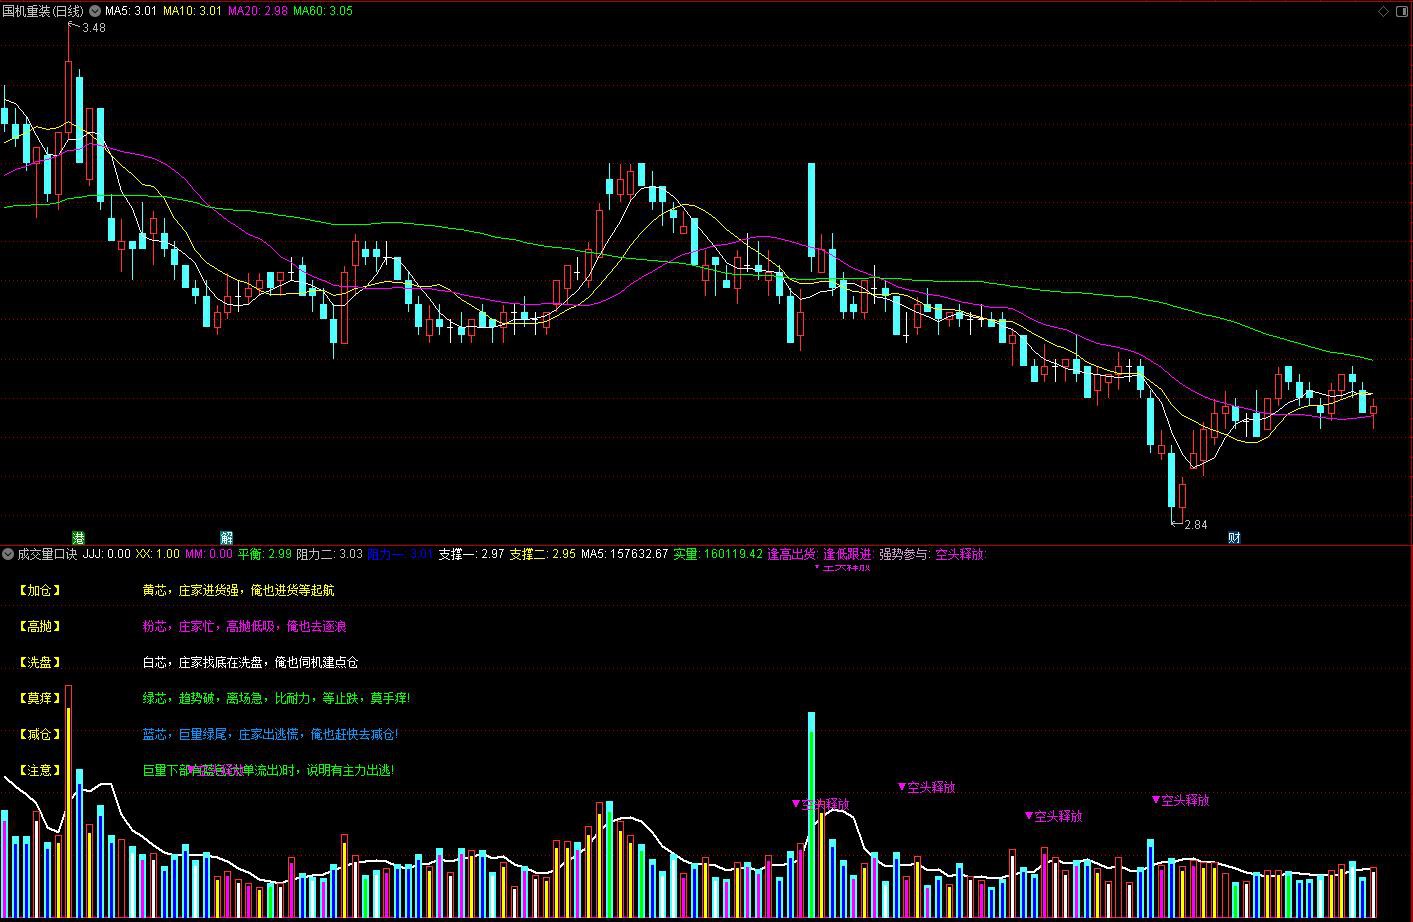The width and height of the screenshot is (1413, 922).
Task: Click the 平衡: 2.99 indicator value
Action: point(265,554)
